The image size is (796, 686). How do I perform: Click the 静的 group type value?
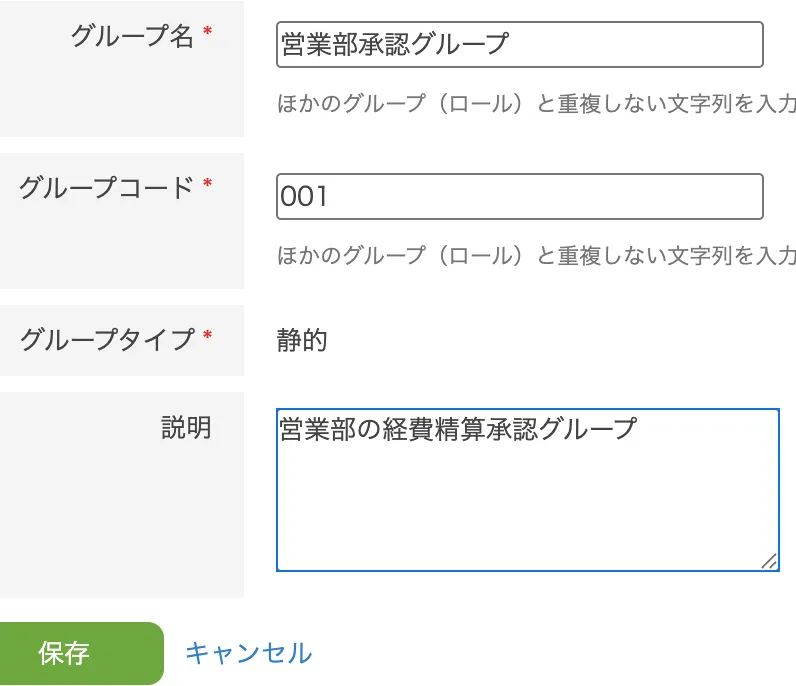pos(302,341)
